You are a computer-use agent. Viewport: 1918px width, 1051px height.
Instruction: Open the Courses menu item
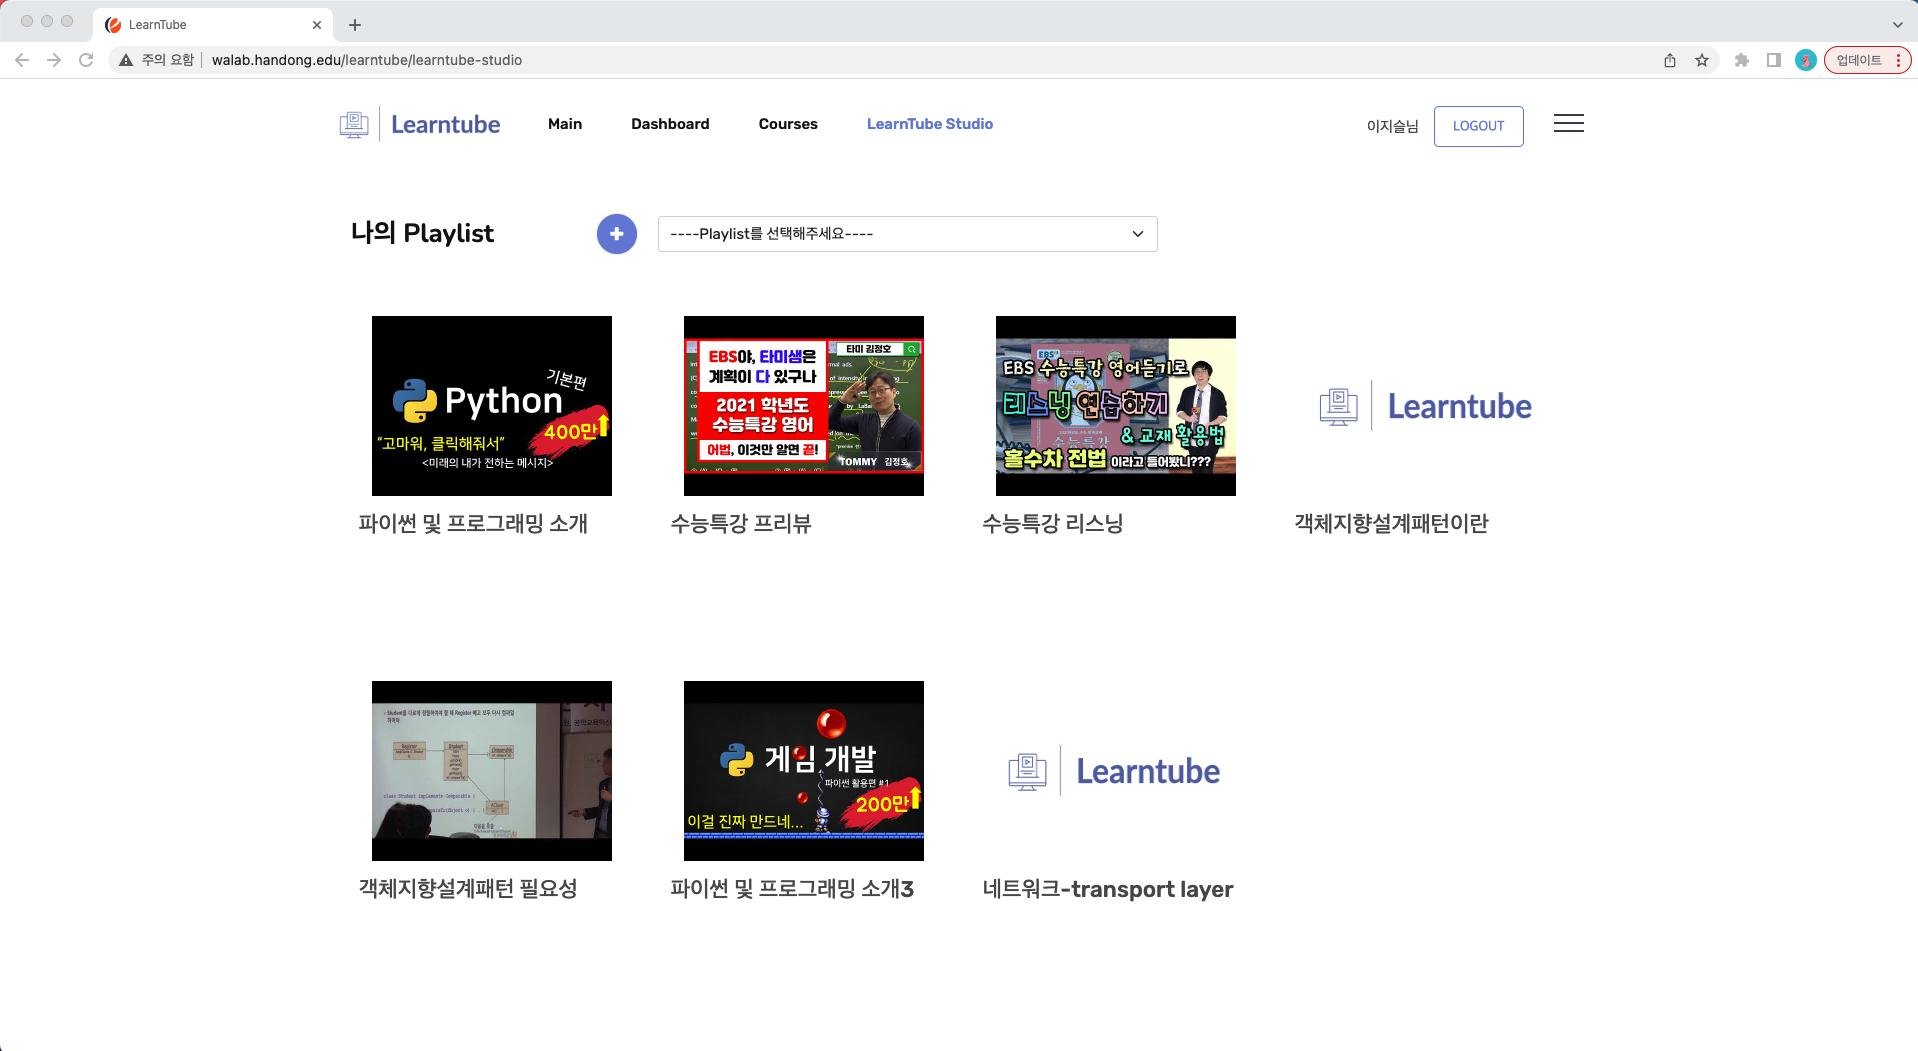[788, 124]
